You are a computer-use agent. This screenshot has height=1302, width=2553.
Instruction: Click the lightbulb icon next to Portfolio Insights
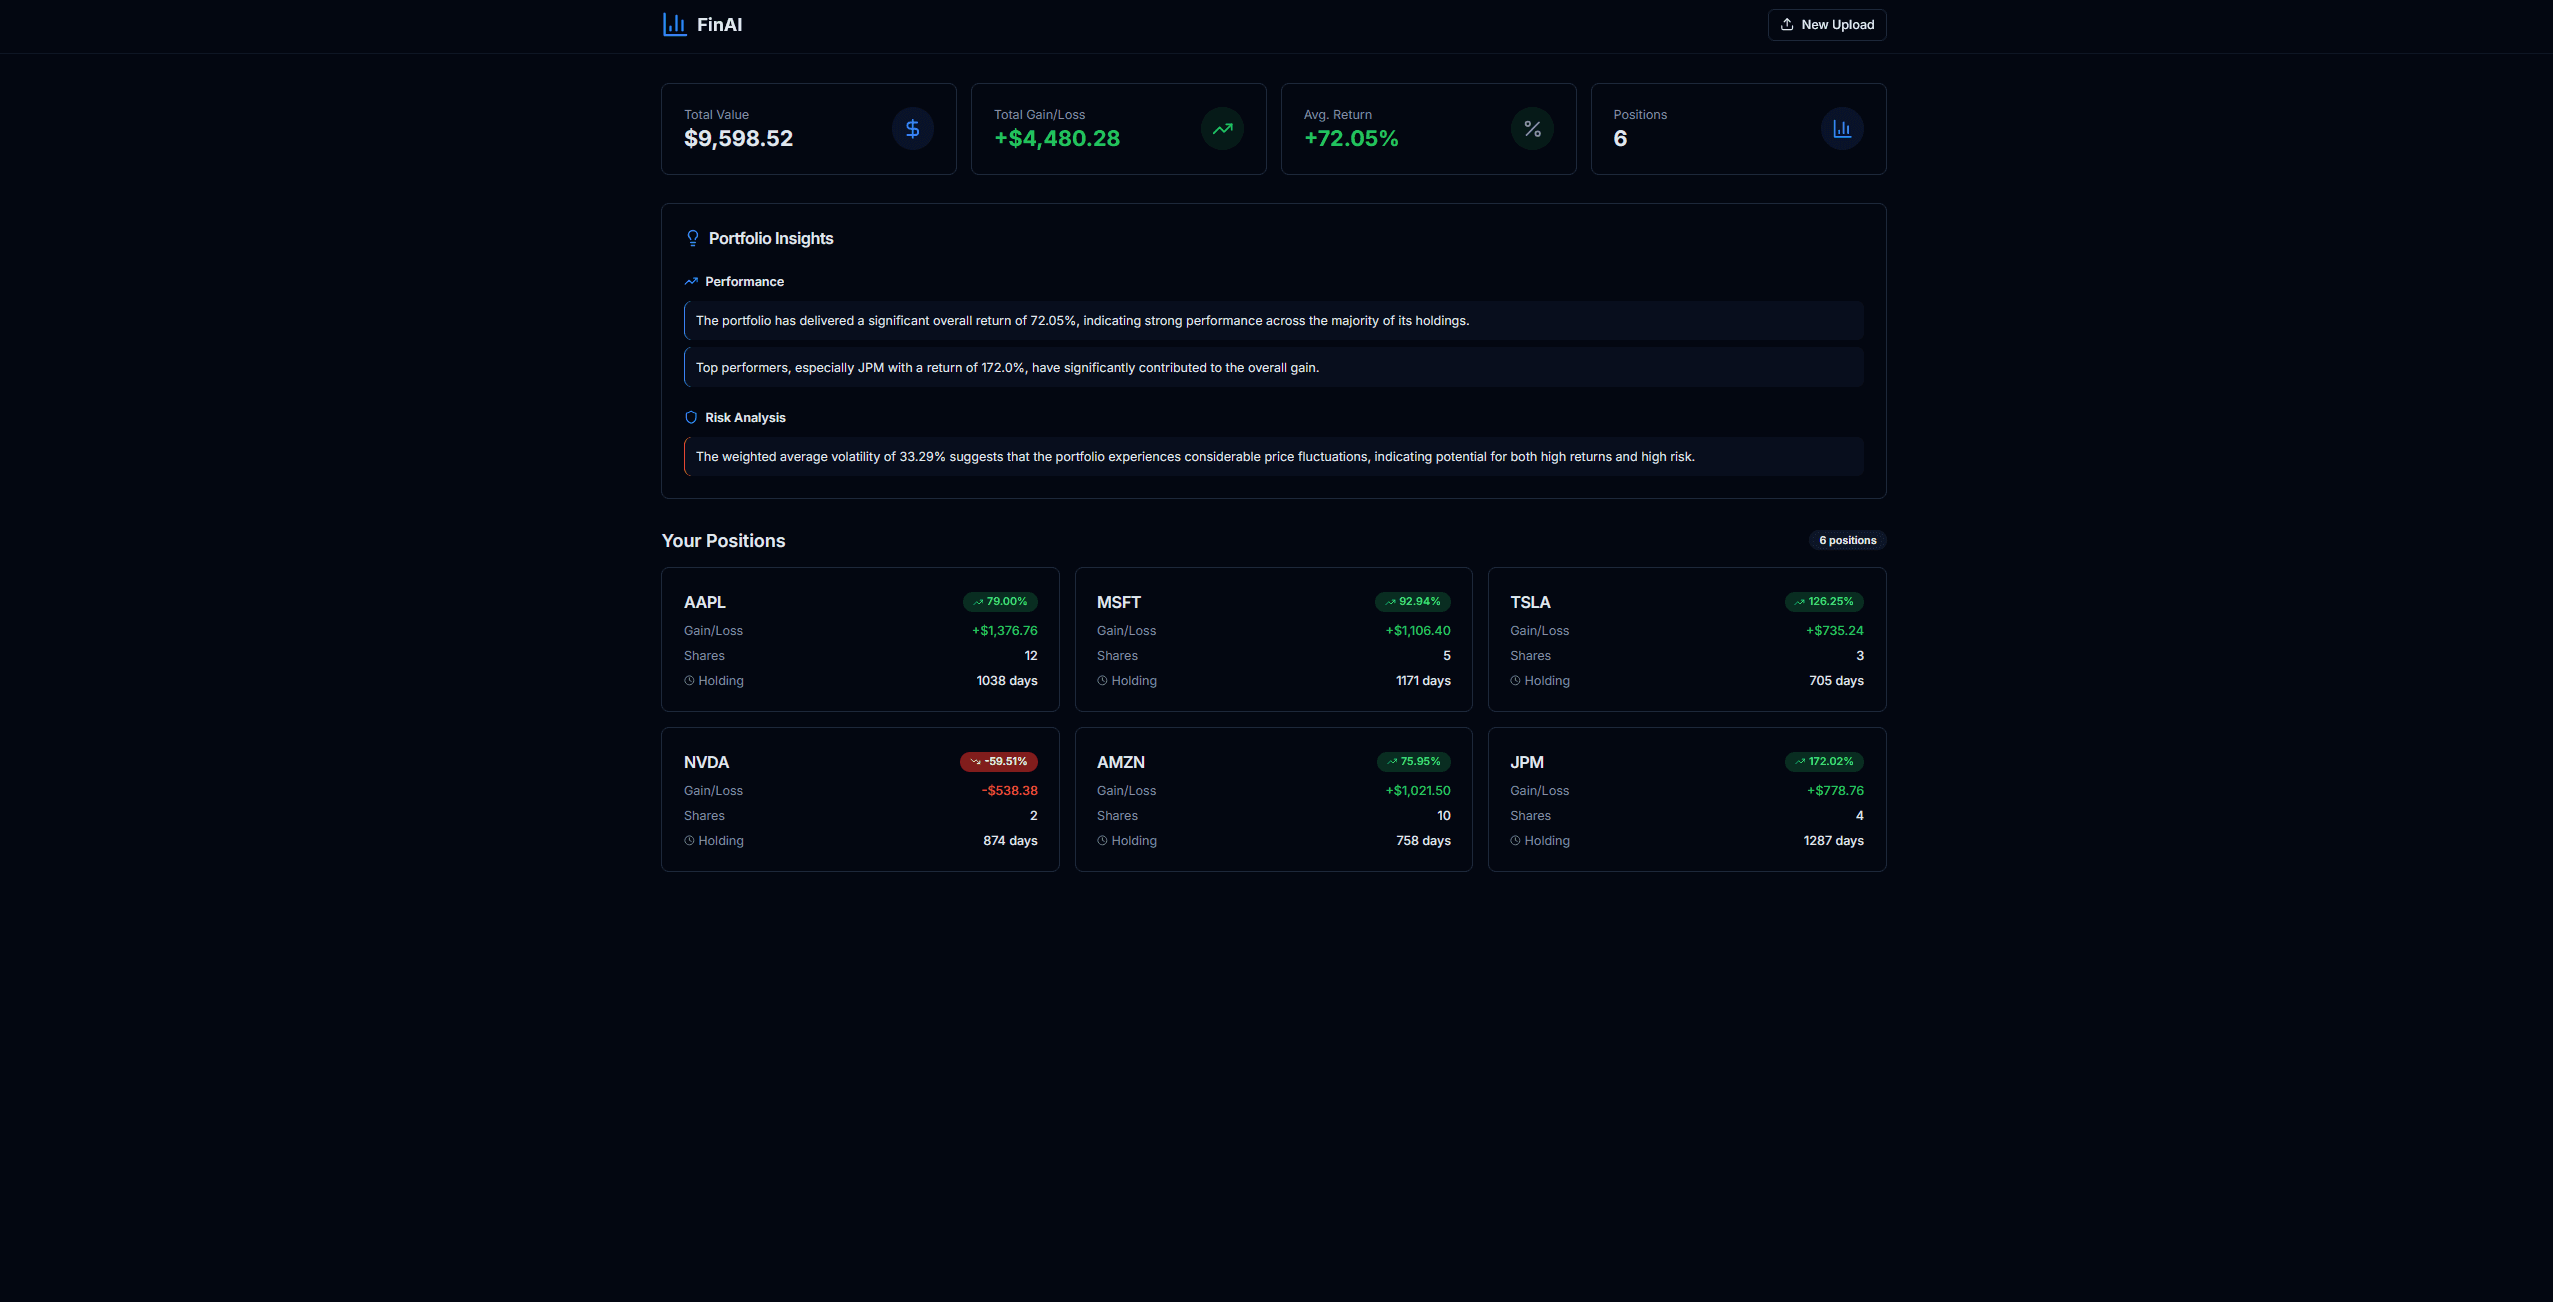(692, 237)
